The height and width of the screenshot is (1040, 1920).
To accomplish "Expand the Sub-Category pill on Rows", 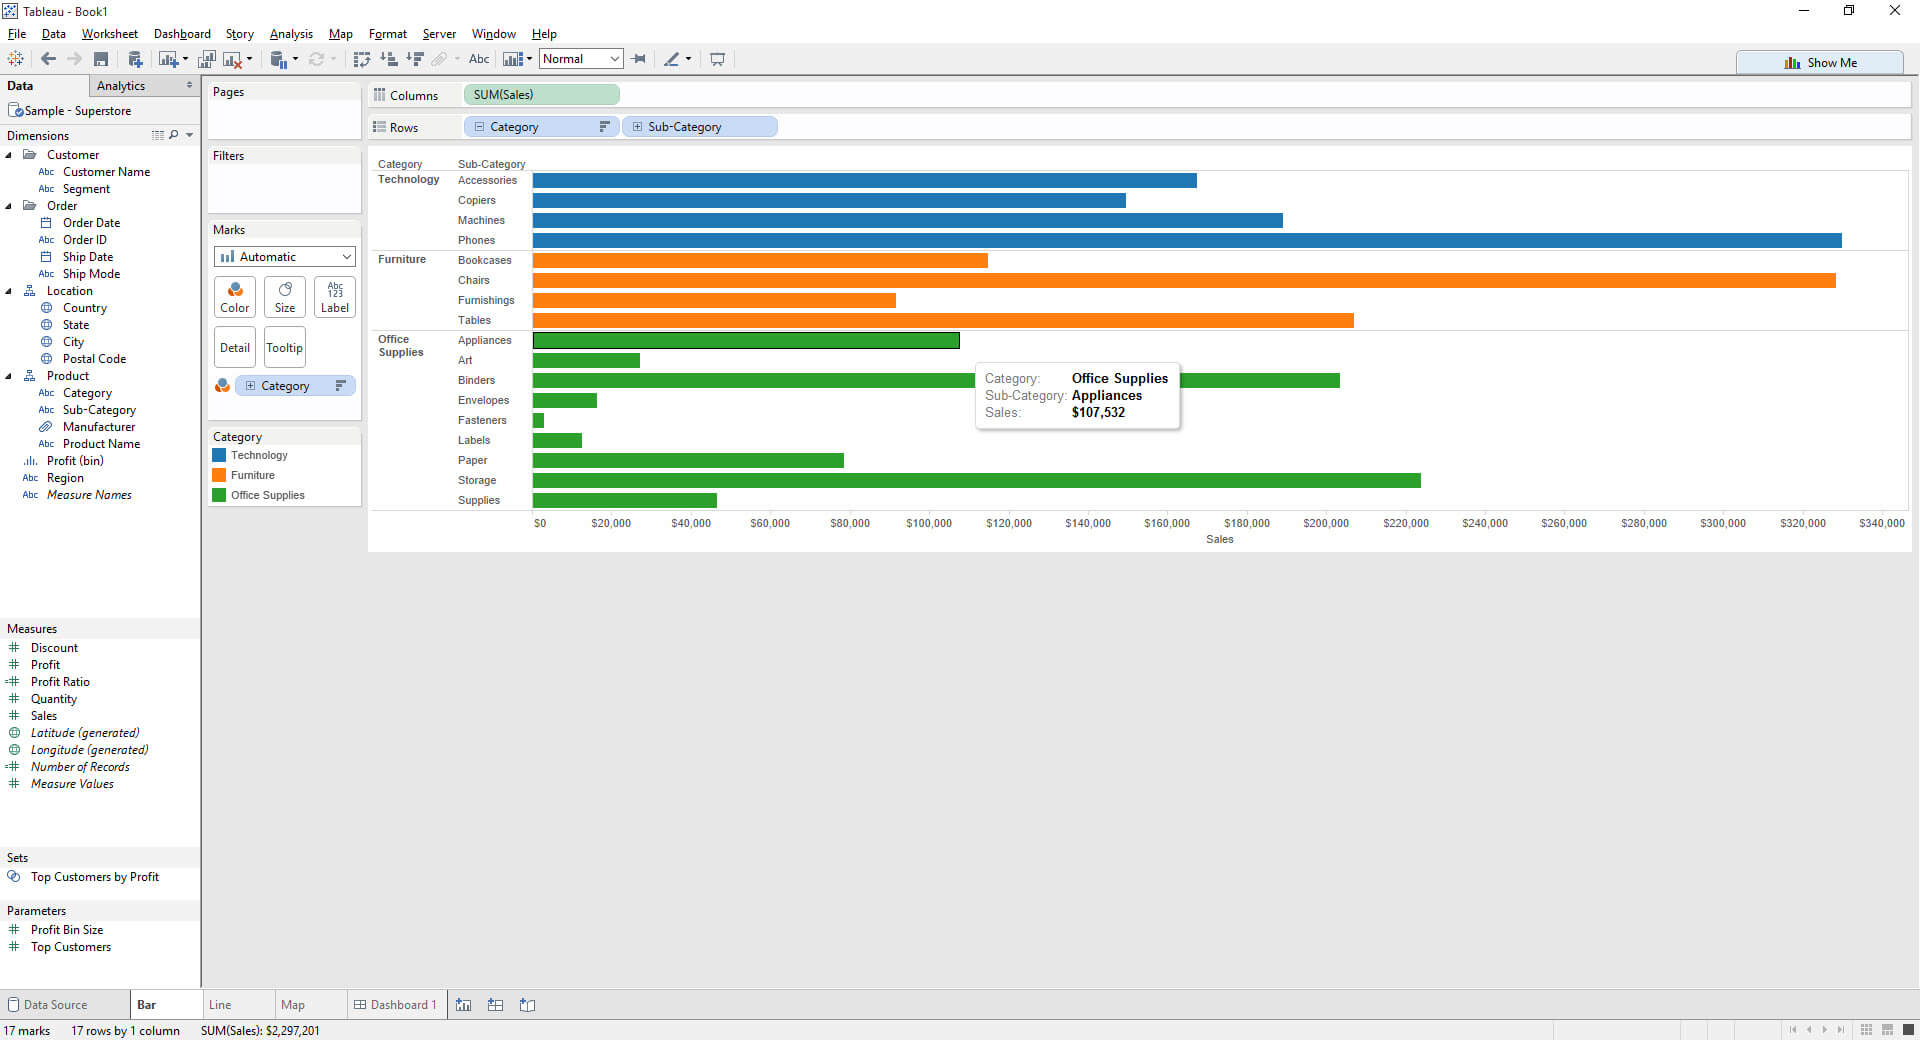I will coord(637,127).
